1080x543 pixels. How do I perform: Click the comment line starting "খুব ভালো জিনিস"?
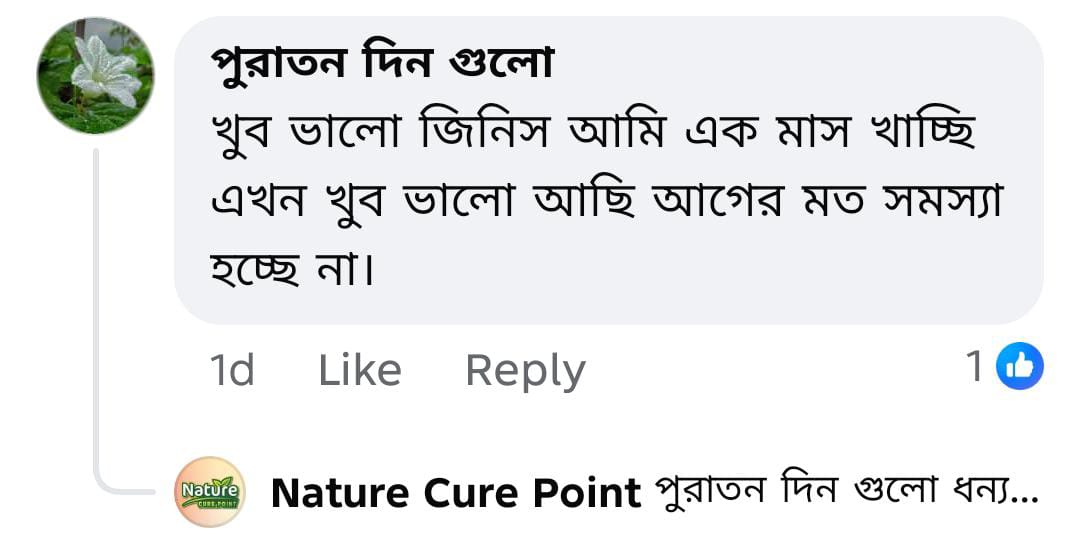tap(593, 134)
